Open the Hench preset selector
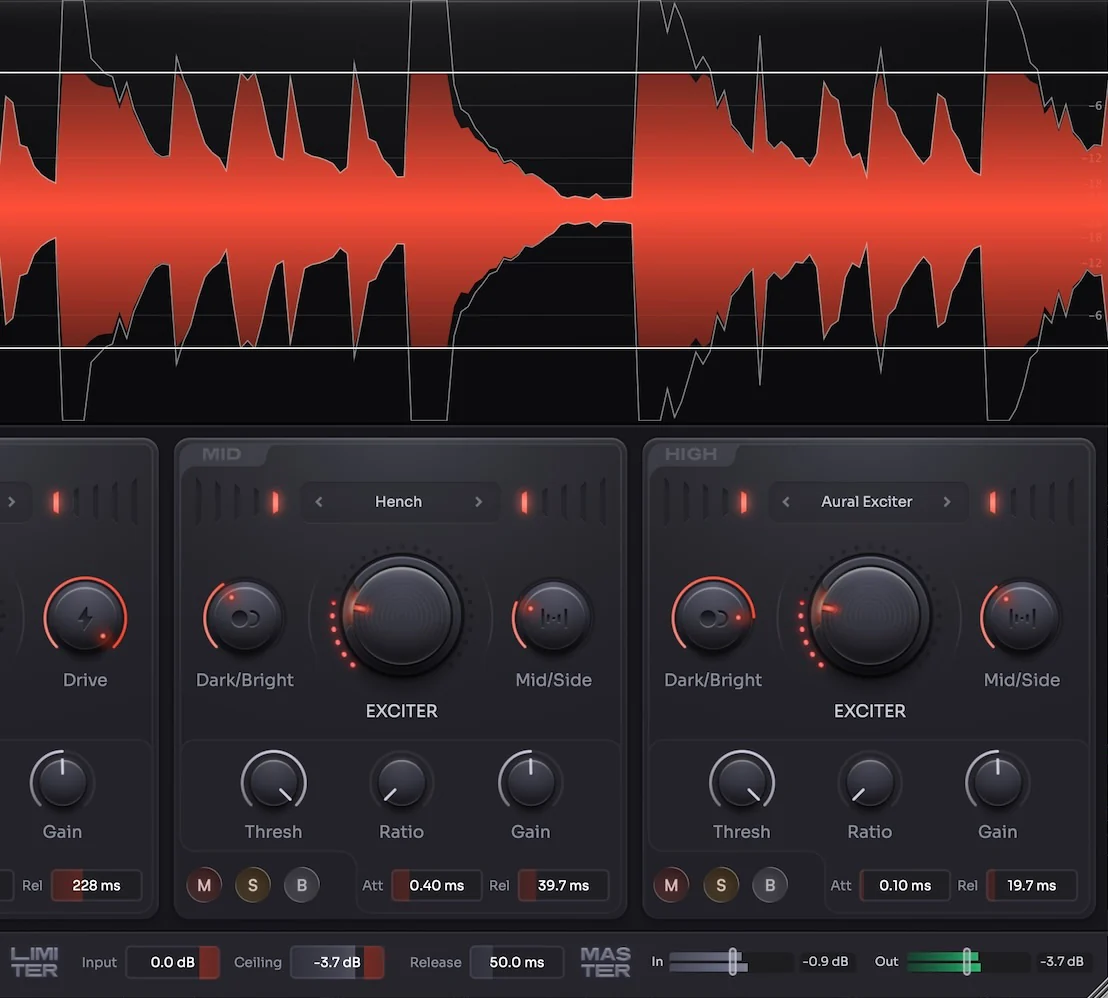 tap(398, 501)
